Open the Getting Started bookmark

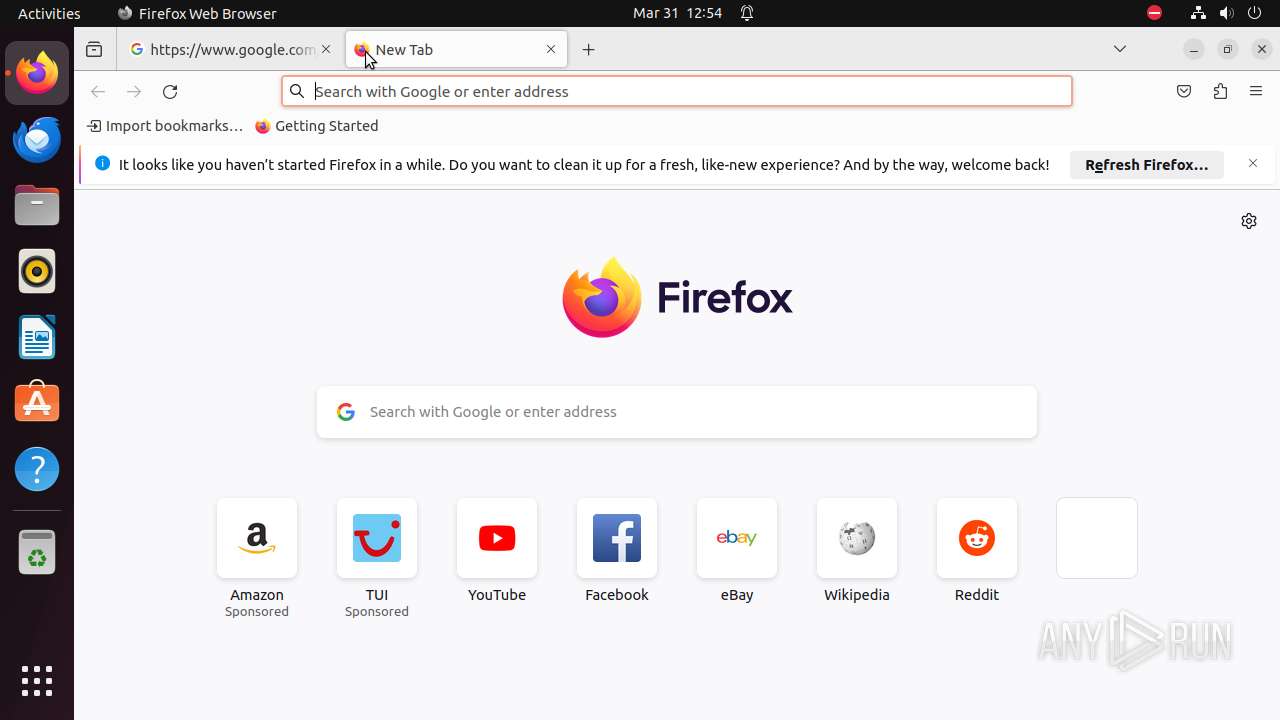click(x=316, y=126)
